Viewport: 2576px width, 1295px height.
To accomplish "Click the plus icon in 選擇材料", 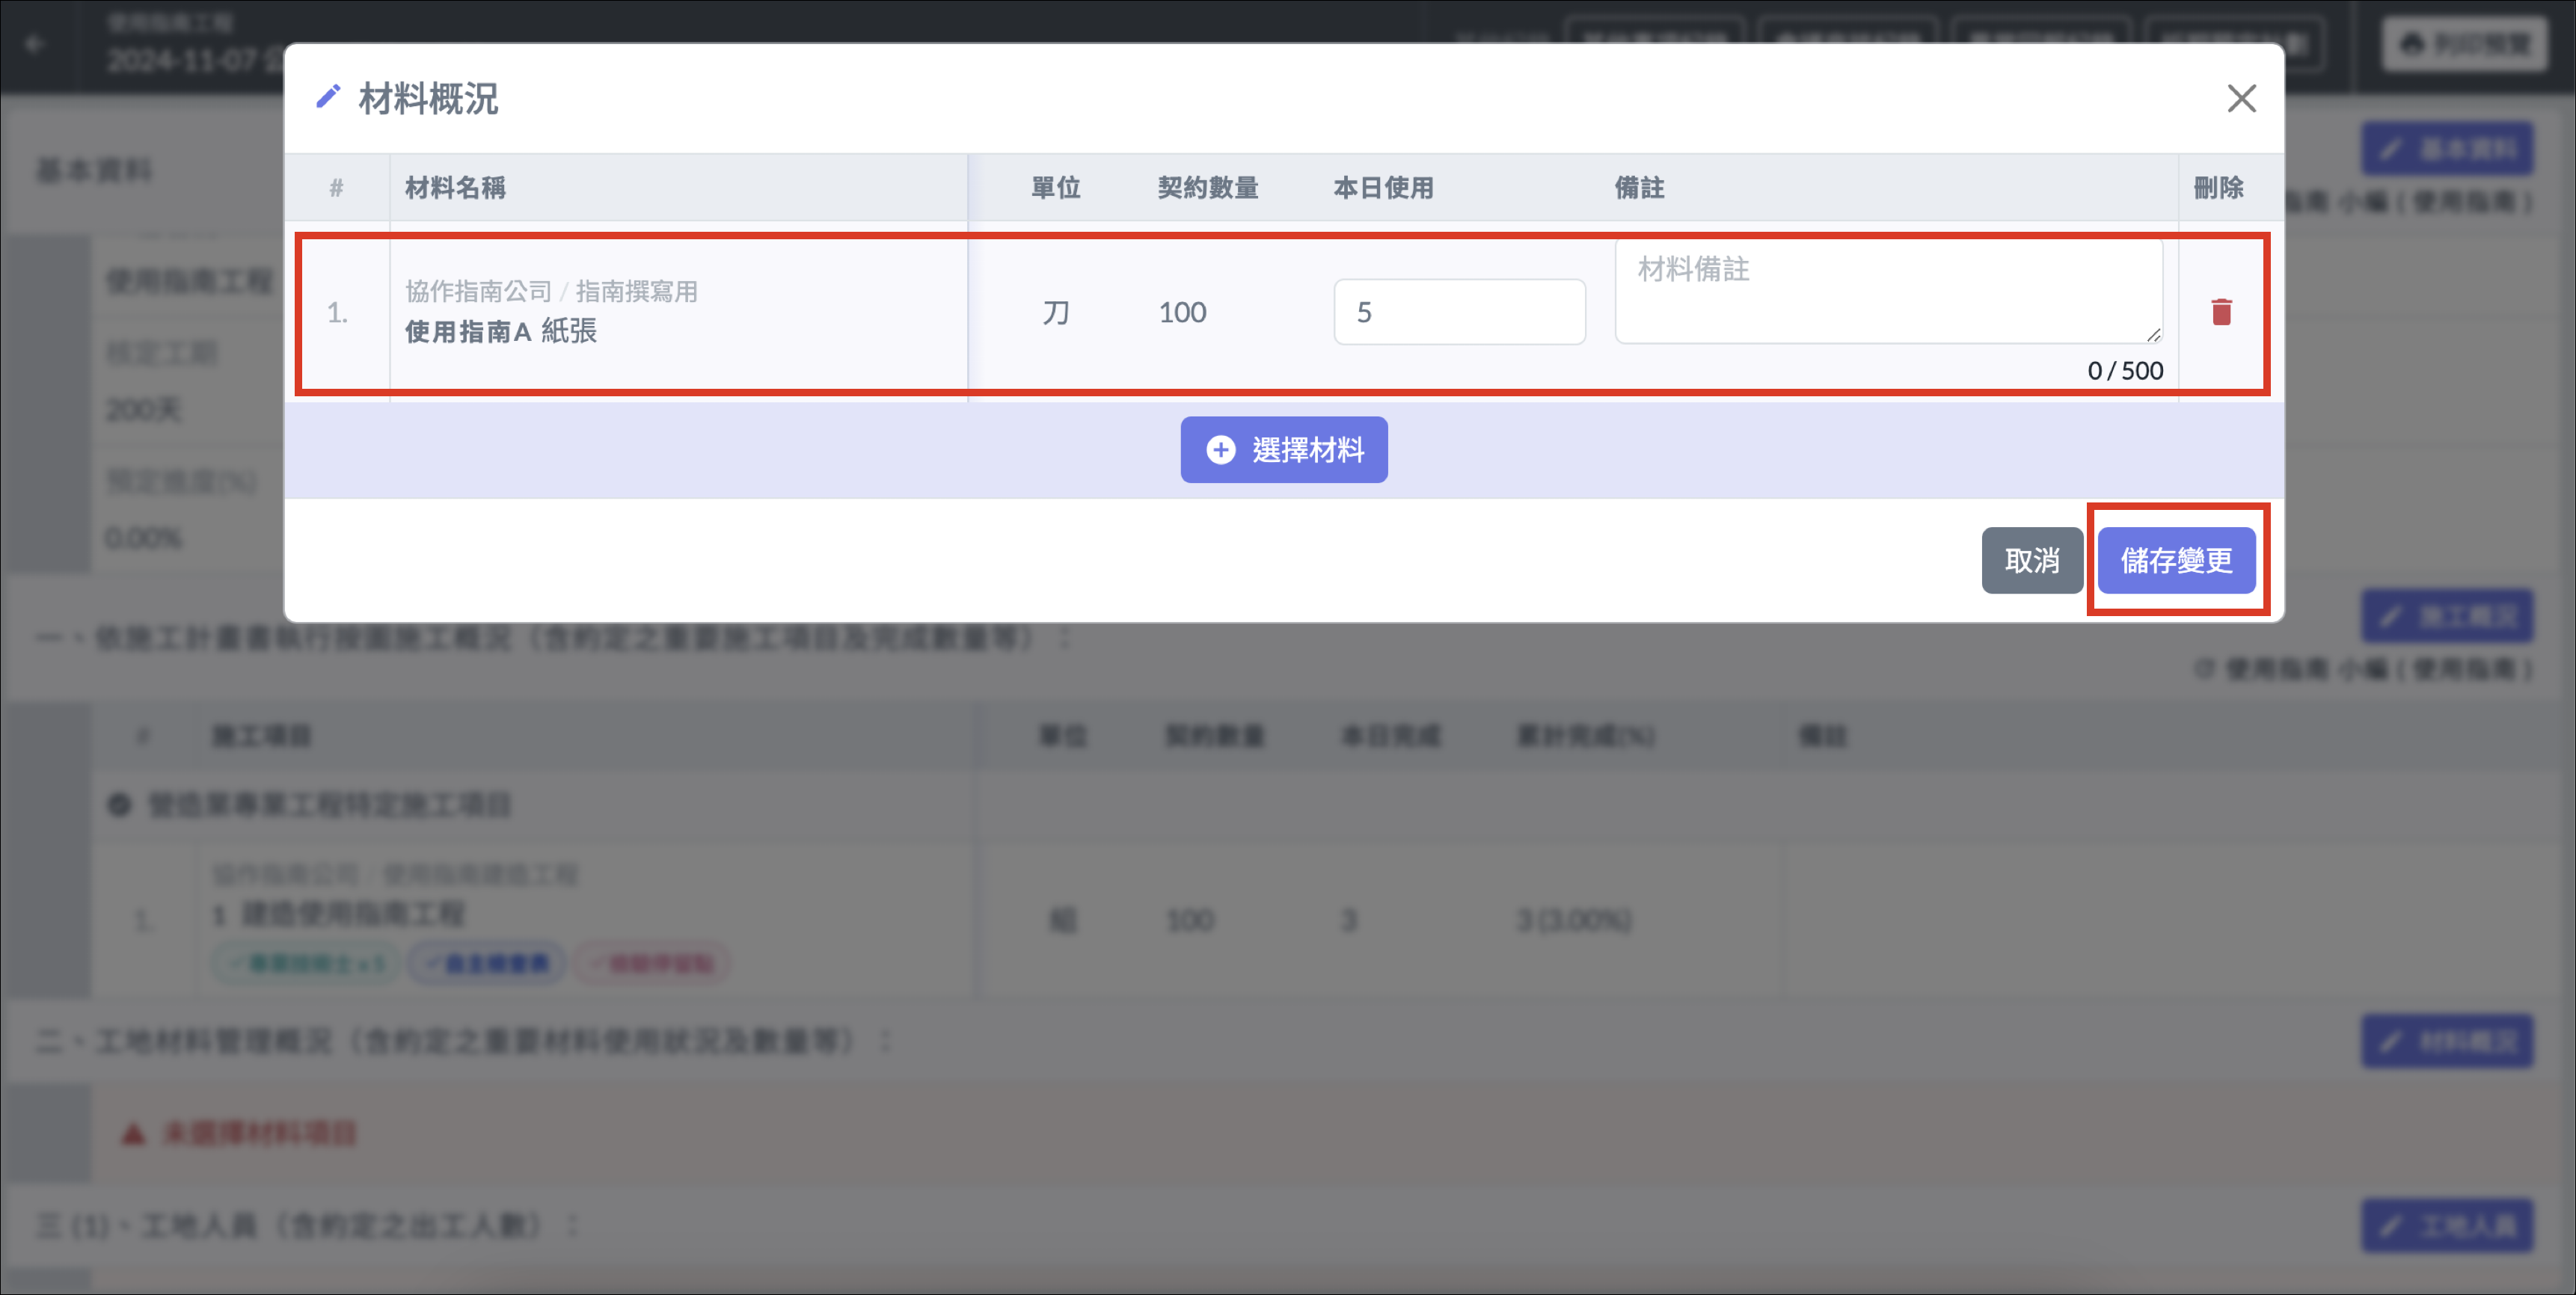I will (1220, 450).
